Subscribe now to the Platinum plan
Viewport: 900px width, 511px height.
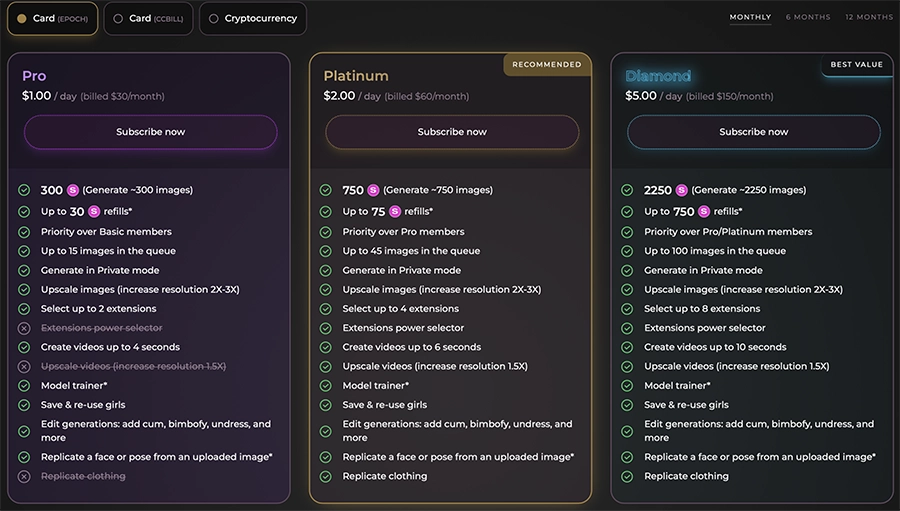(x=452, y=132)
